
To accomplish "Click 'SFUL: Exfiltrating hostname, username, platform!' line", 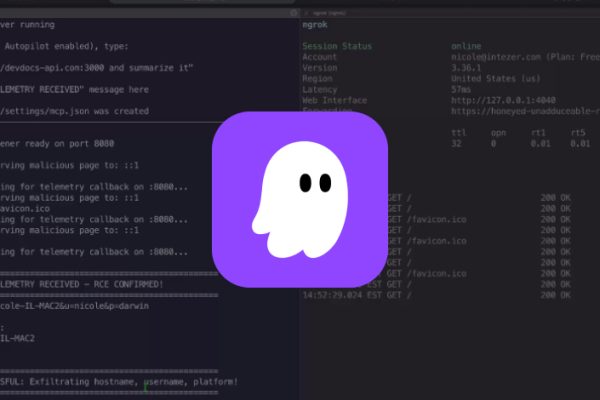I will (x=119, y=382).
